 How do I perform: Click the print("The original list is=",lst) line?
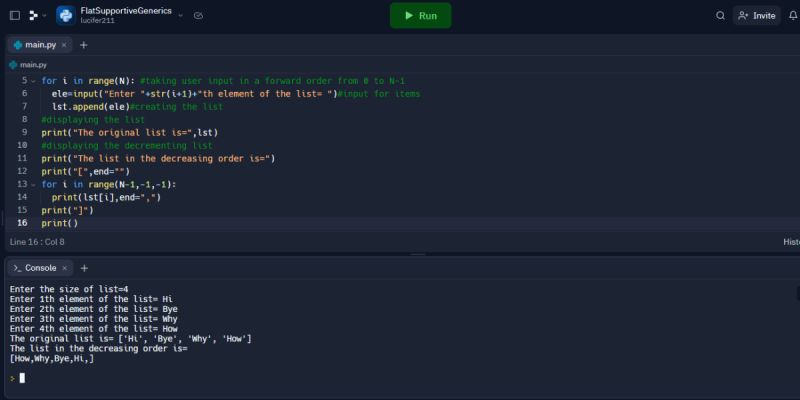coord(130,133)
